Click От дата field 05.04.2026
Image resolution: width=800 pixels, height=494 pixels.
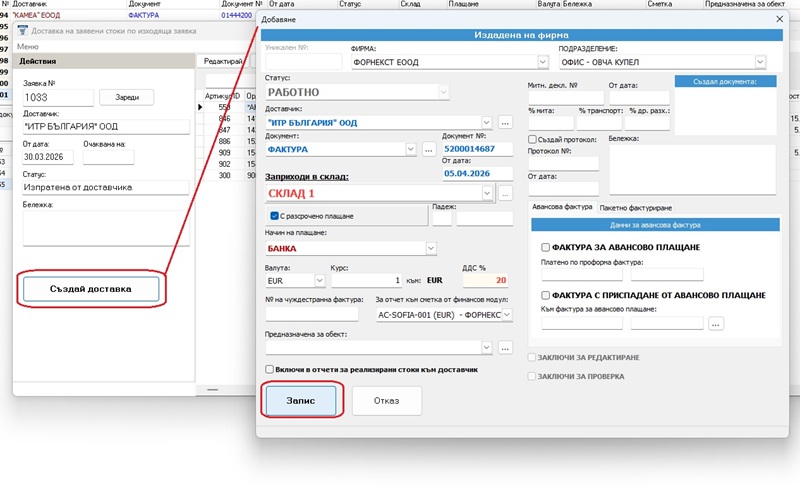[x=477, y=174]
